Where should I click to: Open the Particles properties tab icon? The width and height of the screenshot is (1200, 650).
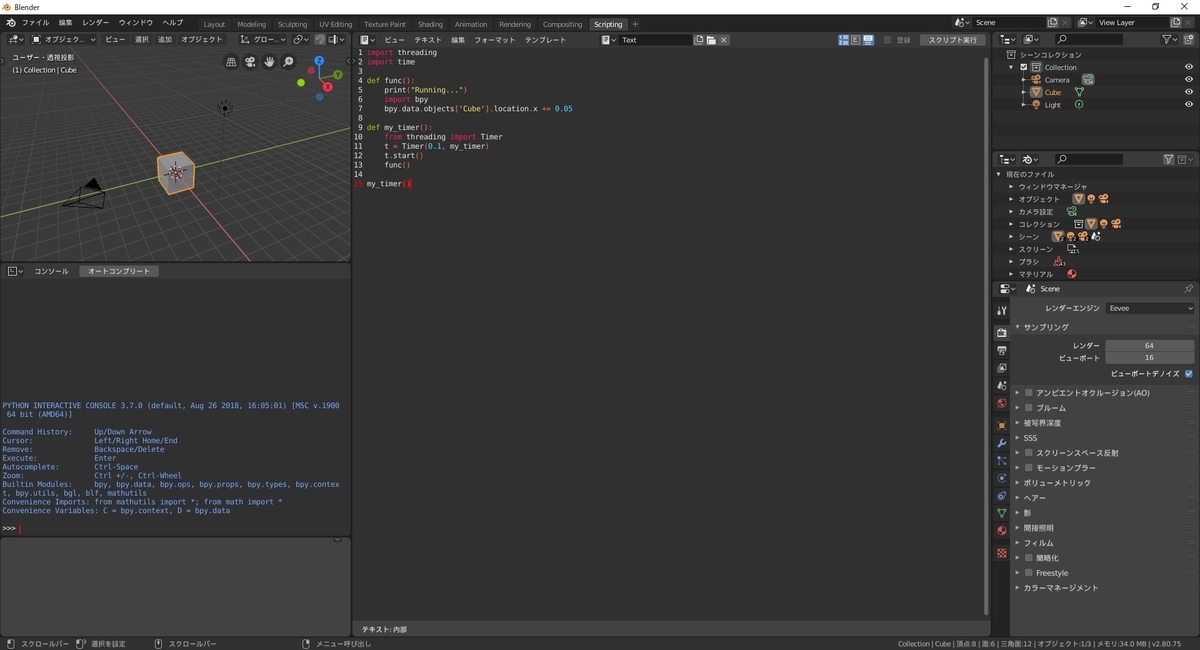[x=1001, y=461]
